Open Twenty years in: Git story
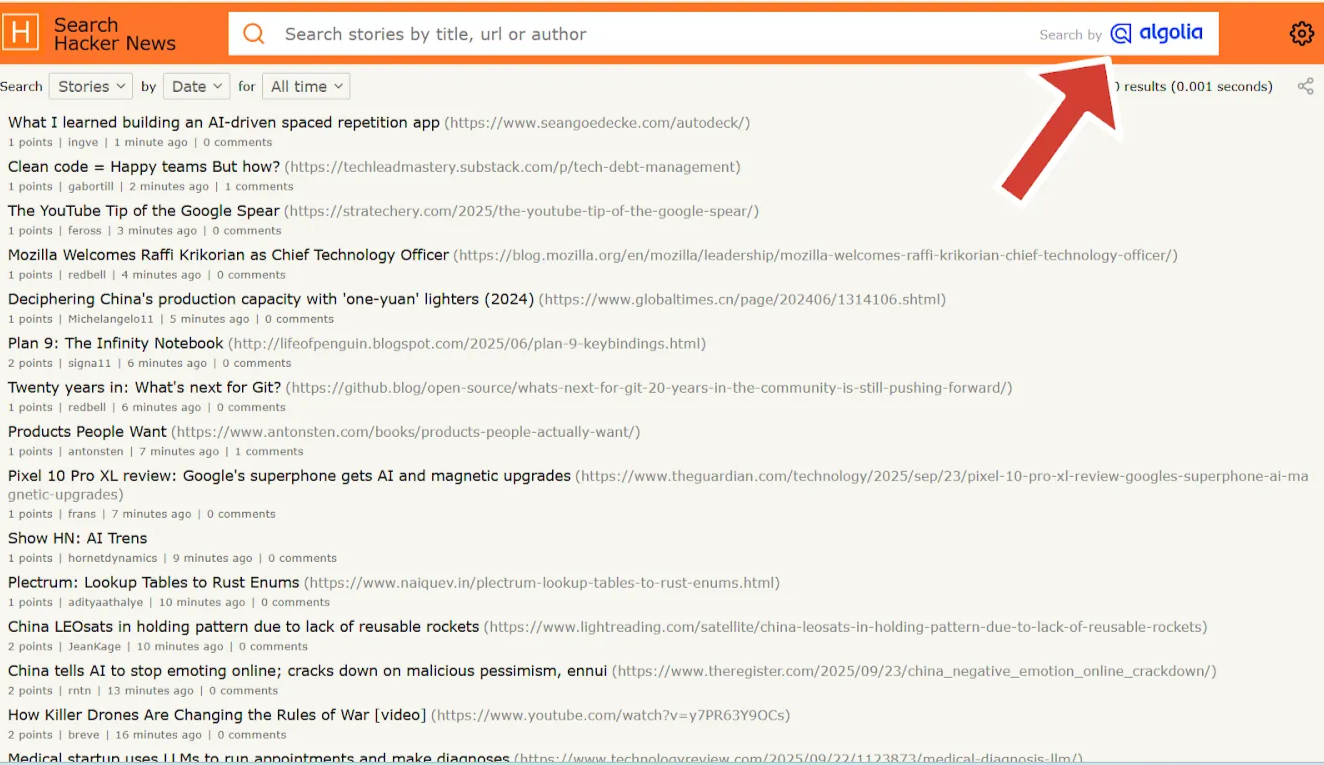Screen dimensions: 1324x765 point(145,387)
